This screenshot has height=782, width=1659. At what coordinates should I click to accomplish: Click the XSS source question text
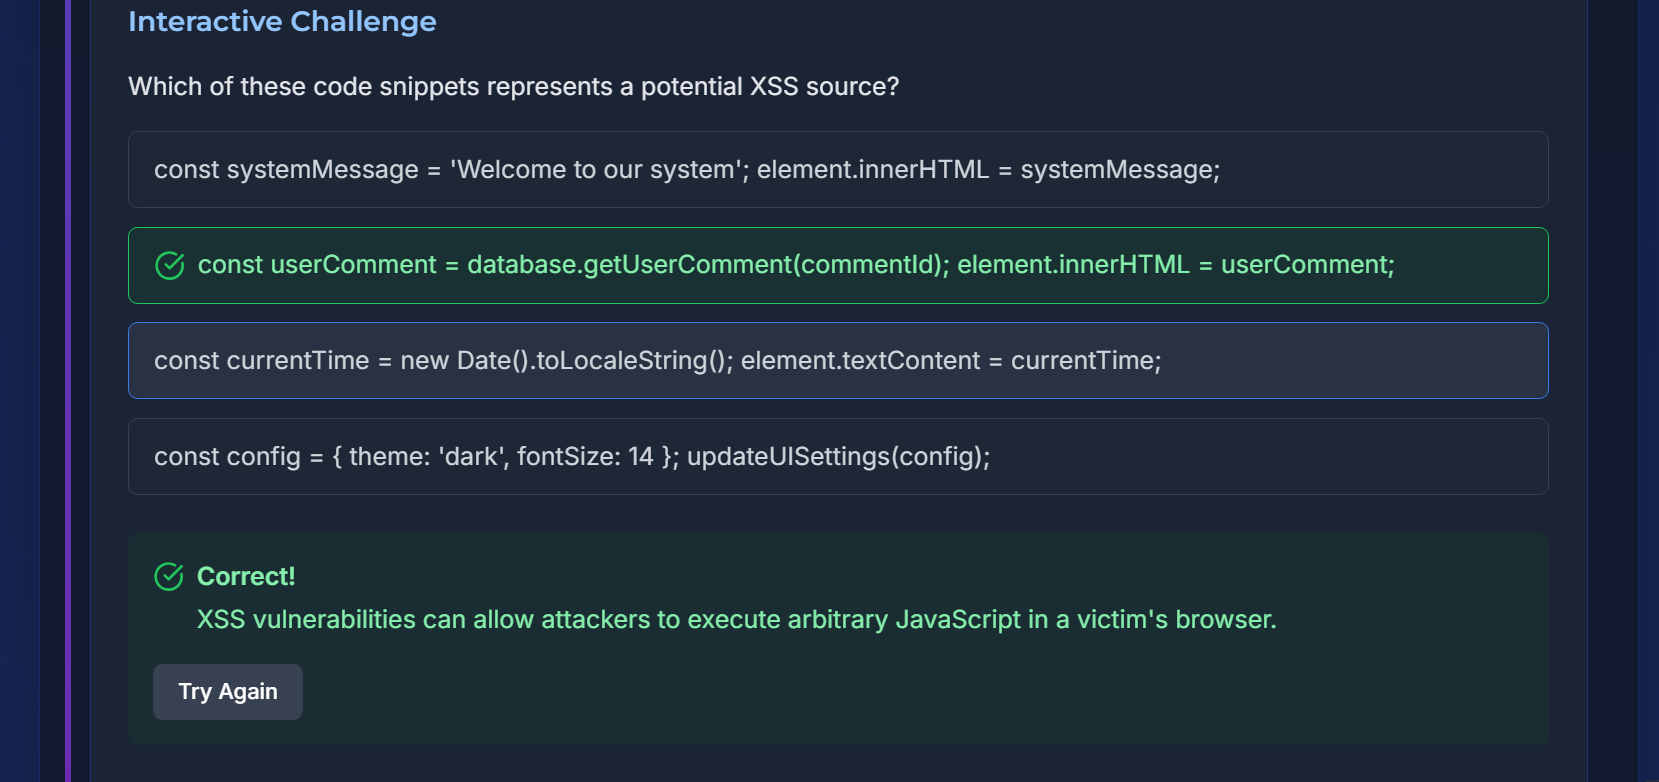[x=513, y=87]
